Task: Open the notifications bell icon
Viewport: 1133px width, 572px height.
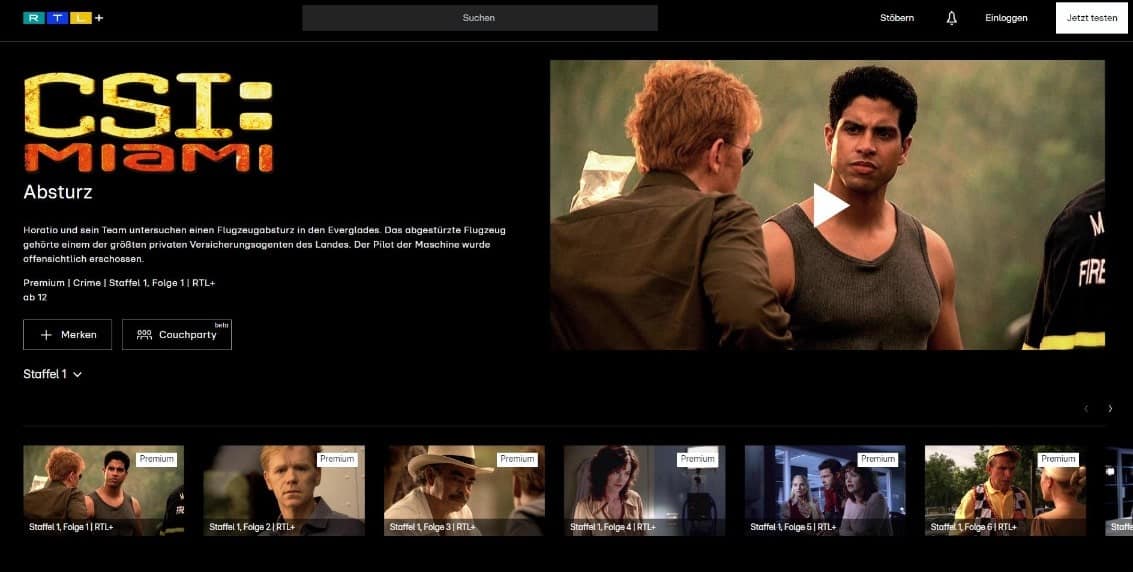Action: (952, 18)
